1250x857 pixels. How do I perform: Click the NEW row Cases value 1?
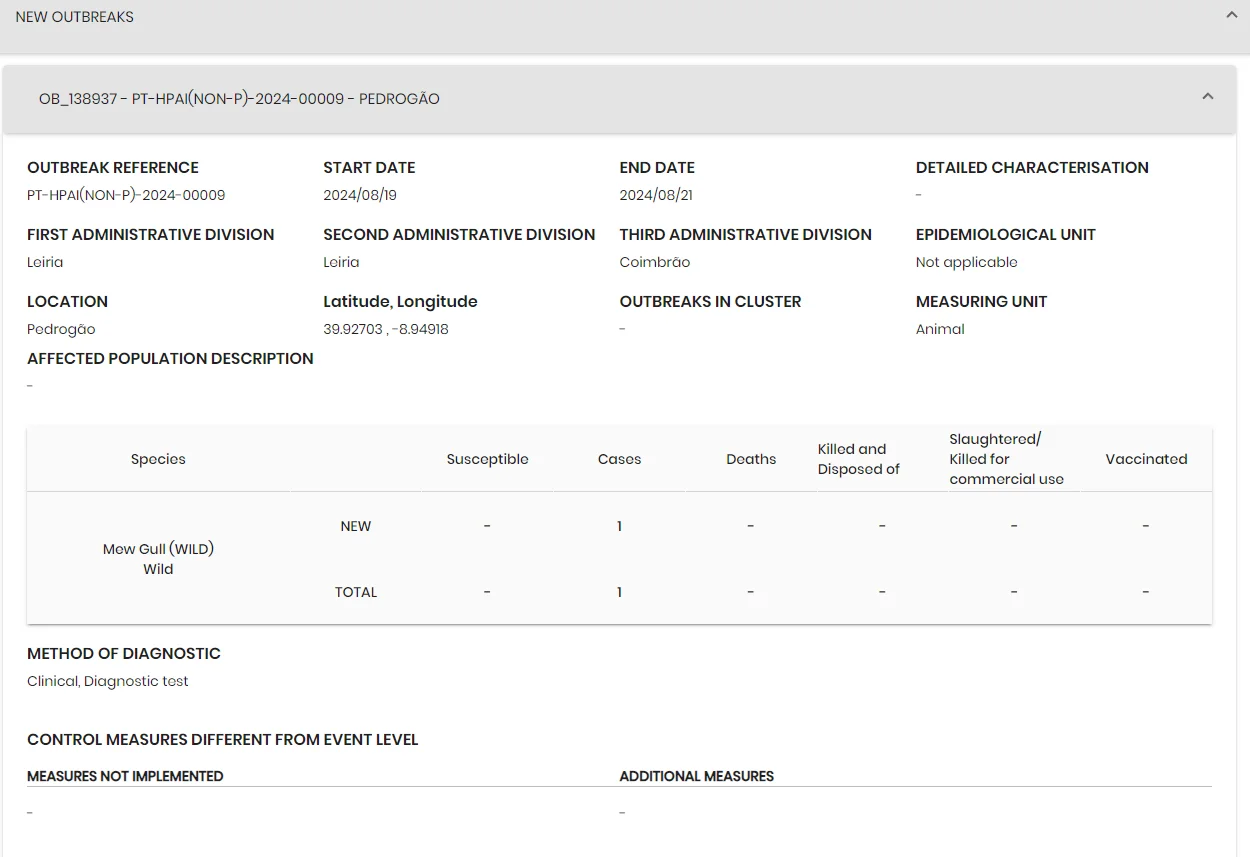tap(619, 526)
